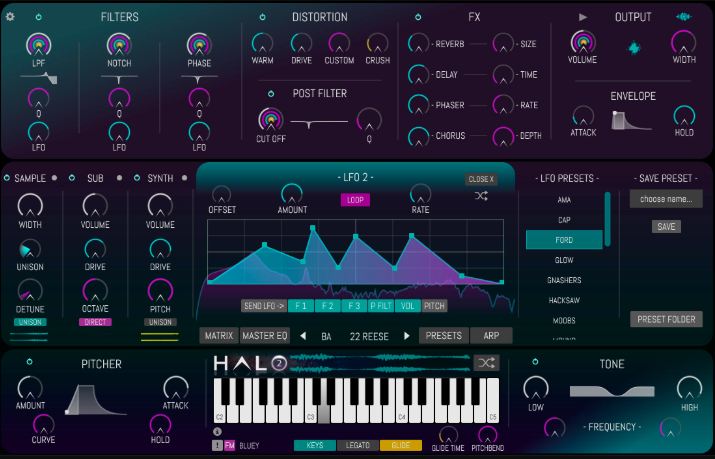
Task: Open the ARP panel
Action: click(x=491, y=336)
